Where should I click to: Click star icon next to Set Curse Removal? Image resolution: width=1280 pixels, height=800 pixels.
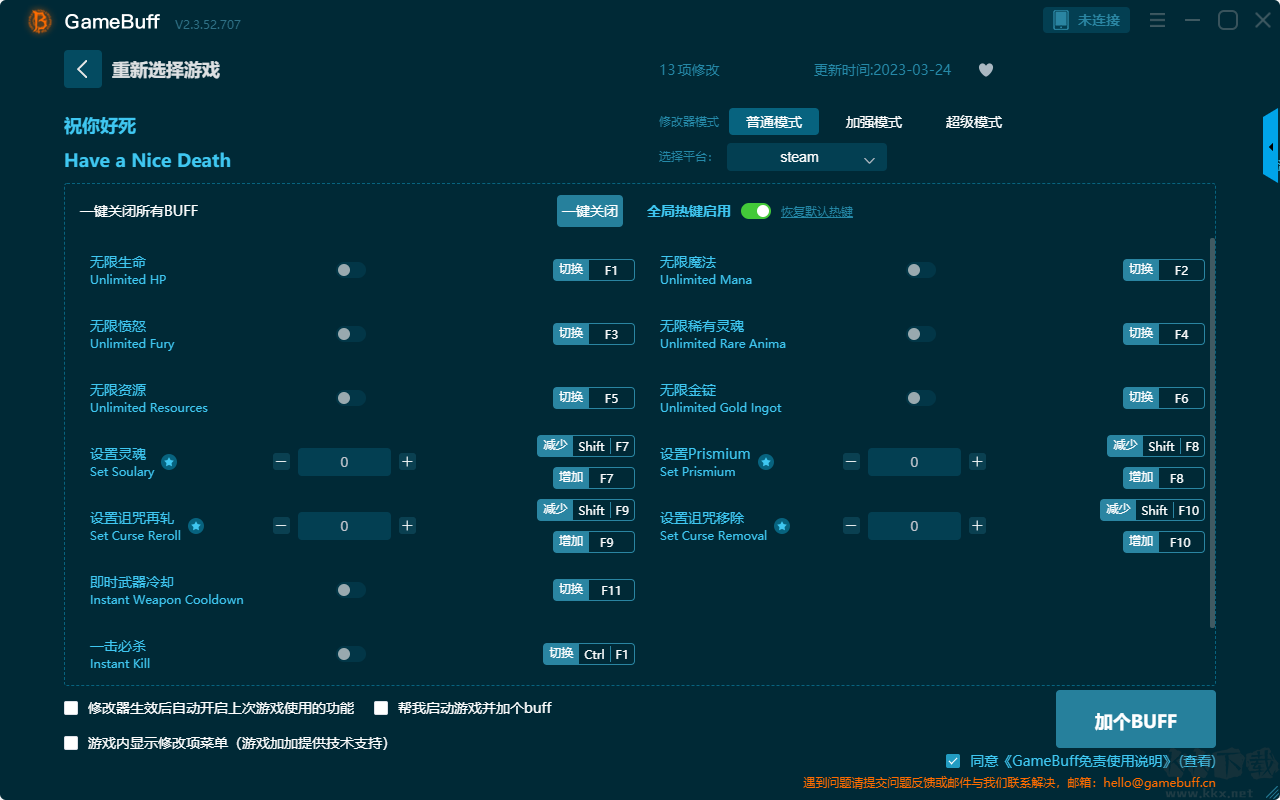point(782,526)
